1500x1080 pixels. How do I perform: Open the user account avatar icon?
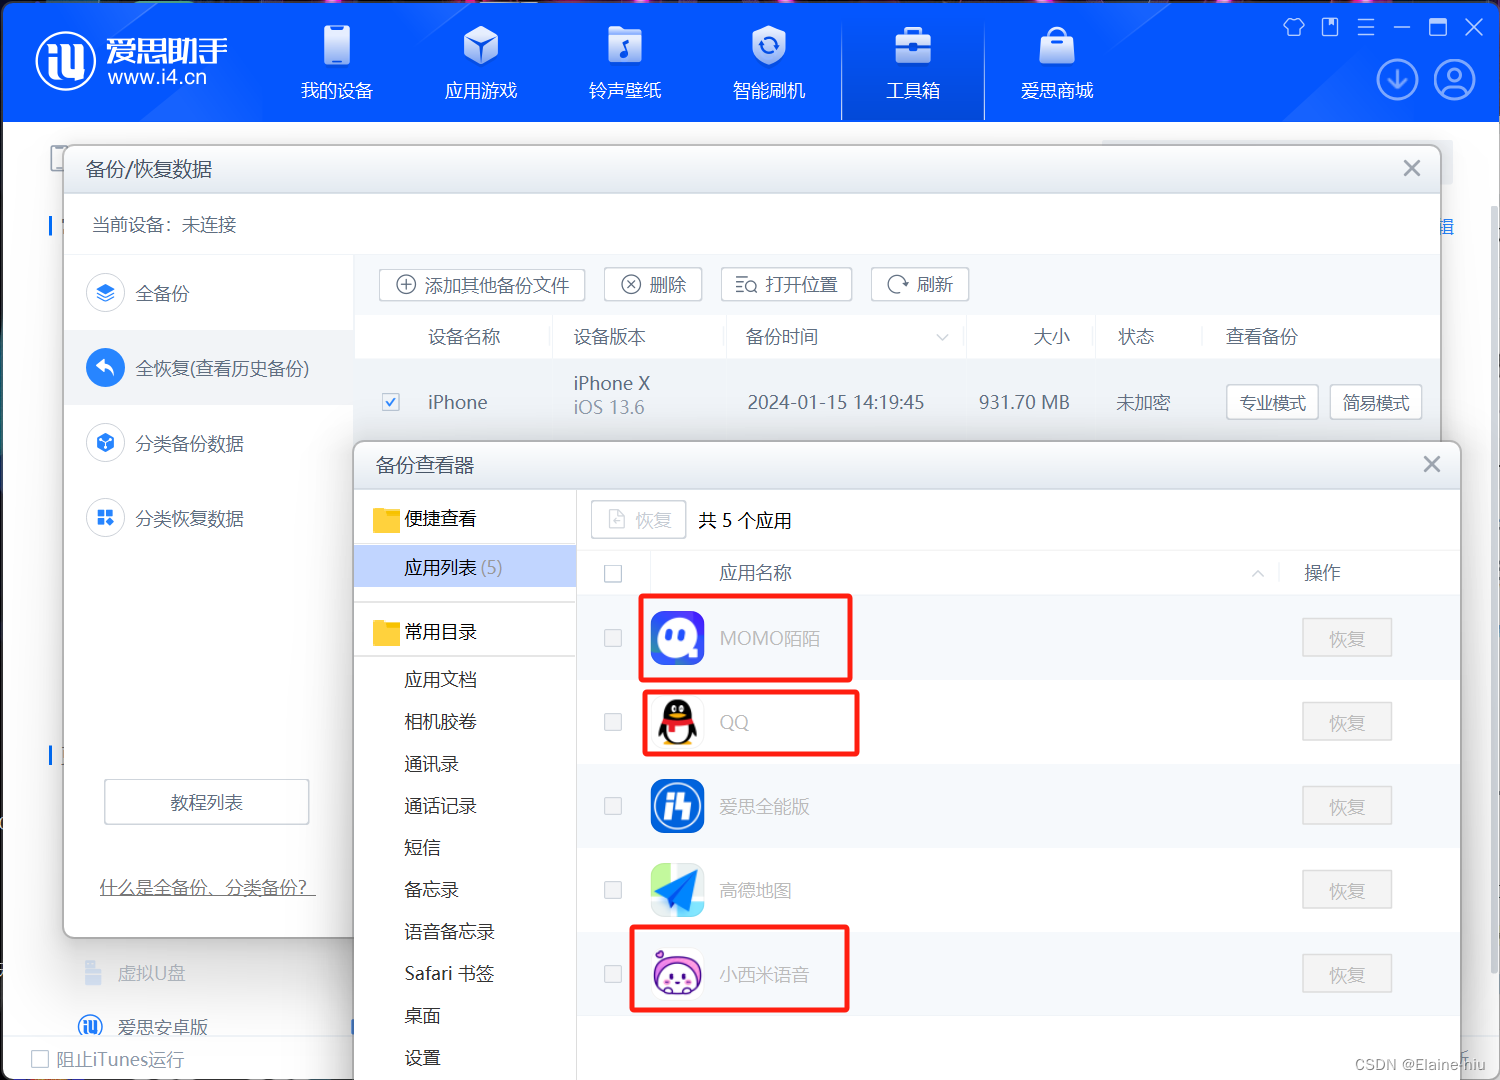click(1454, 80)
